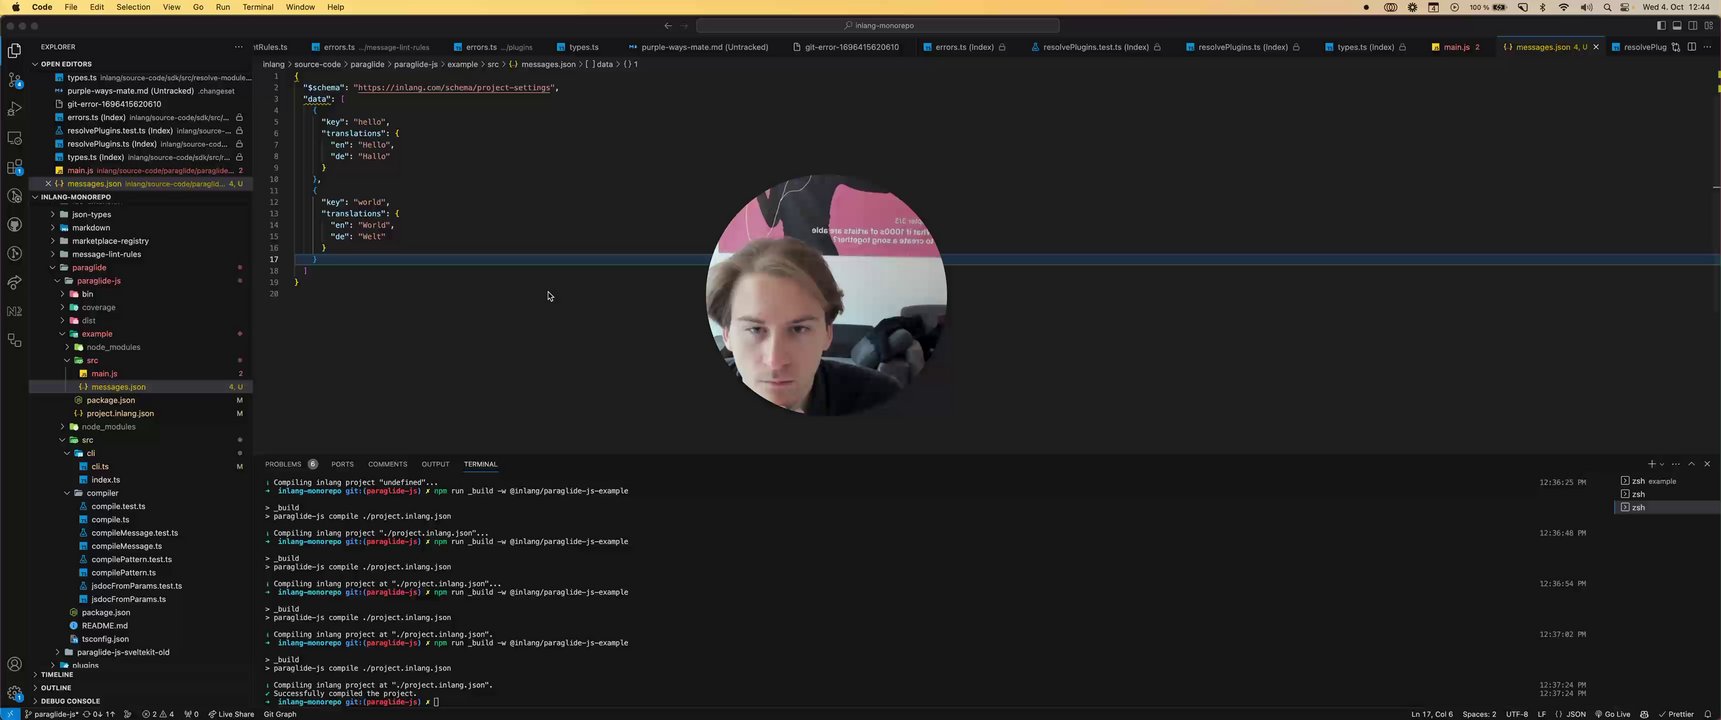Open errors and warnings count in status bar
This screenshot has height=720, width=1721.
[x=158, y=714]
